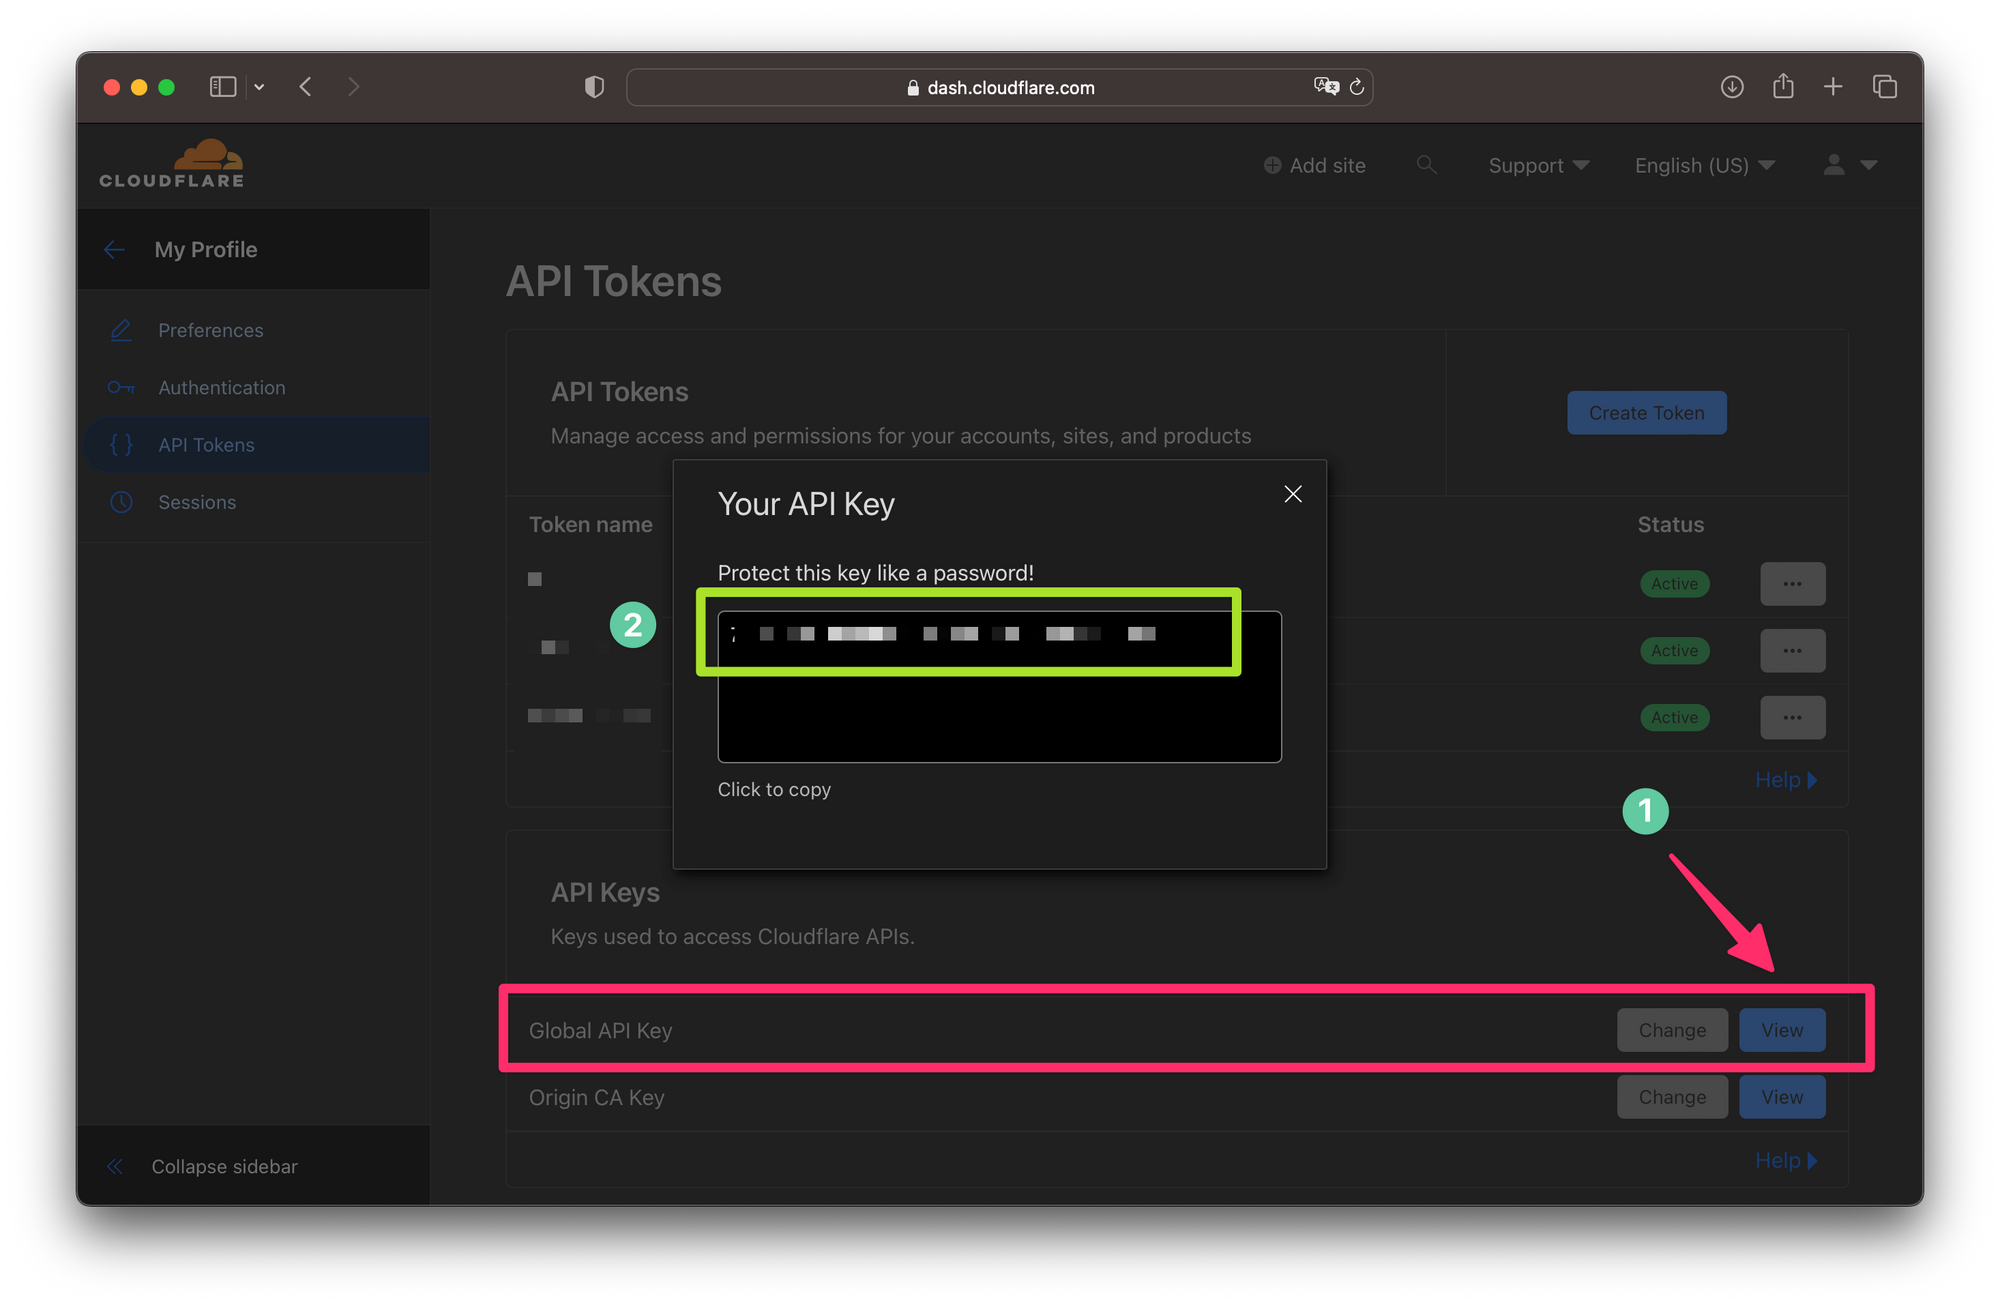Click the API Tokens braces icon

click(121, 445)
